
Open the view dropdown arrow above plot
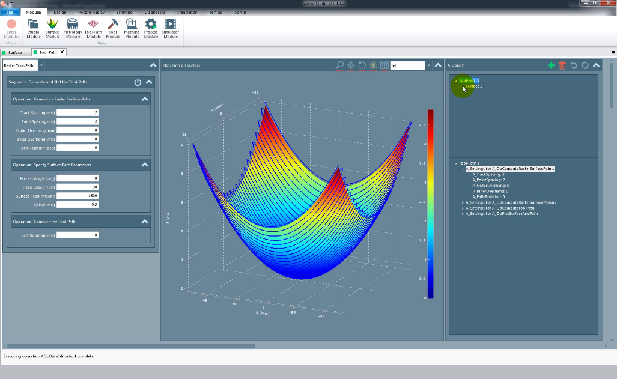click(429, 65)
